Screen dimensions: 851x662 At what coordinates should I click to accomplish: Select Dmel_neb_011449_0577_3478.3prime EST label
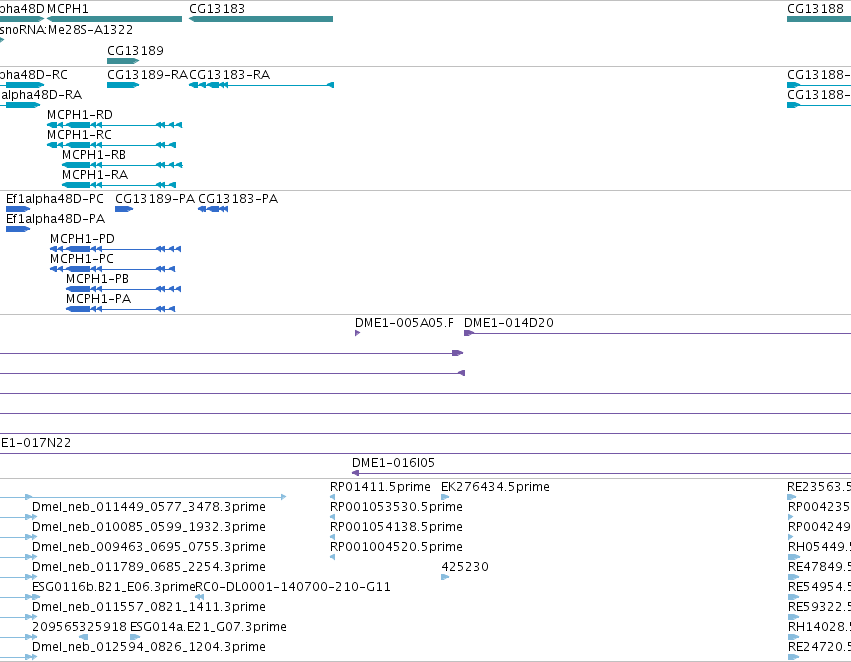[149, 507]
